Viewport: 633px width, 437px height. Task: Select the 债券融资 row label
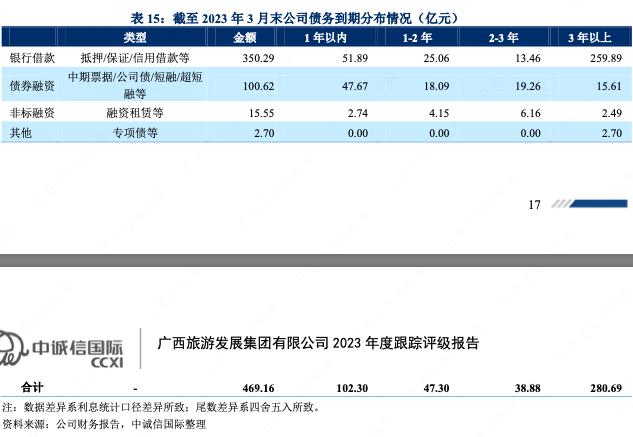[x=32, y=86]
